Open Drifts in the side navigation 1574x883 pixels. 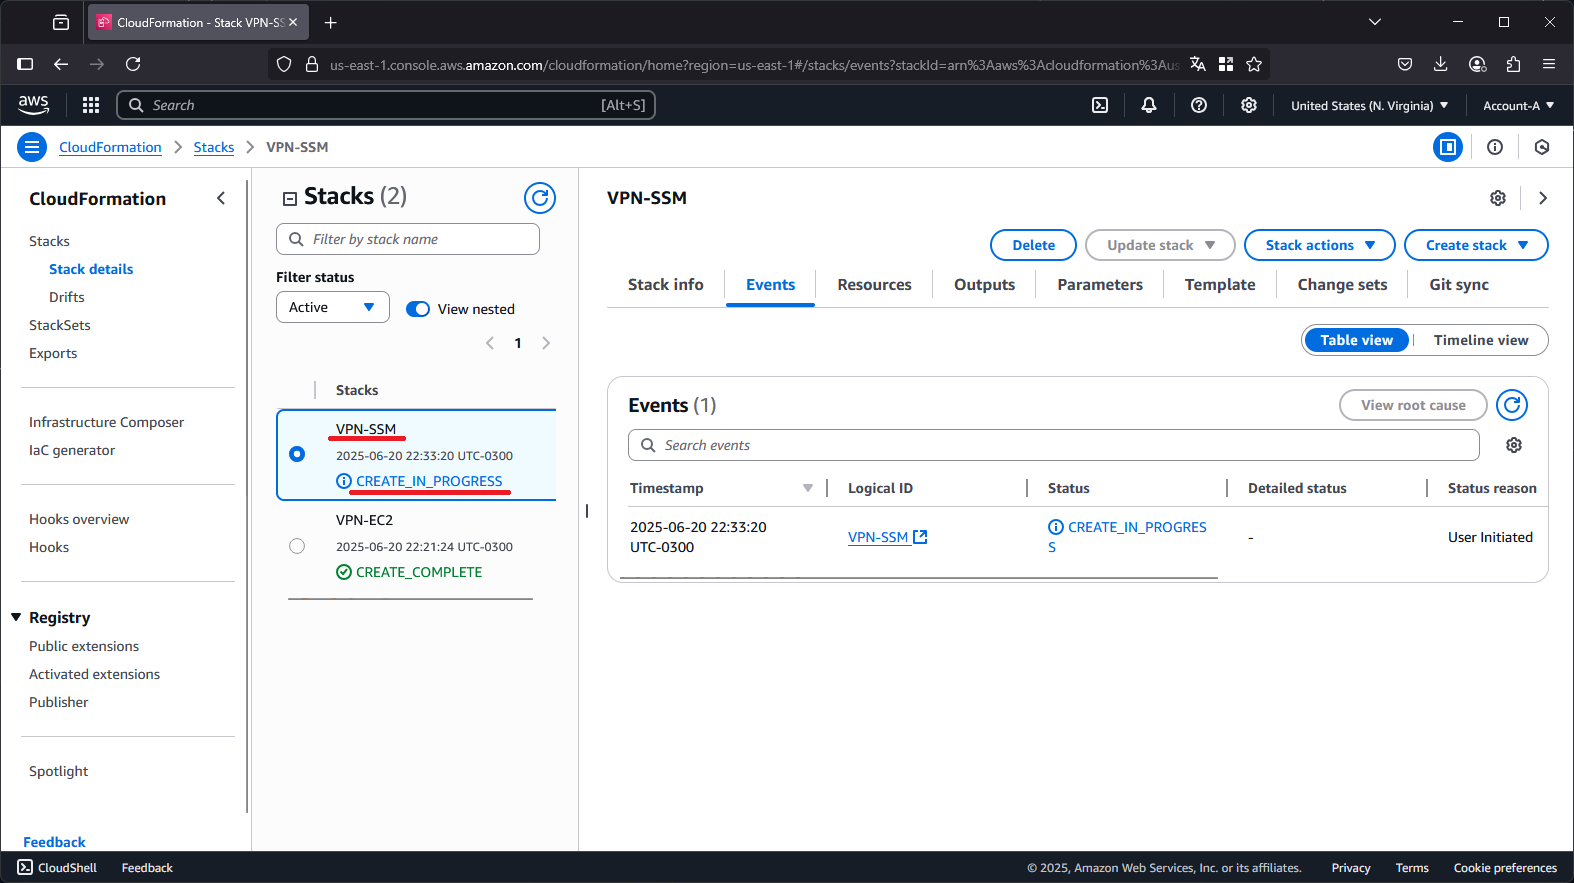(x=67, y=297)
